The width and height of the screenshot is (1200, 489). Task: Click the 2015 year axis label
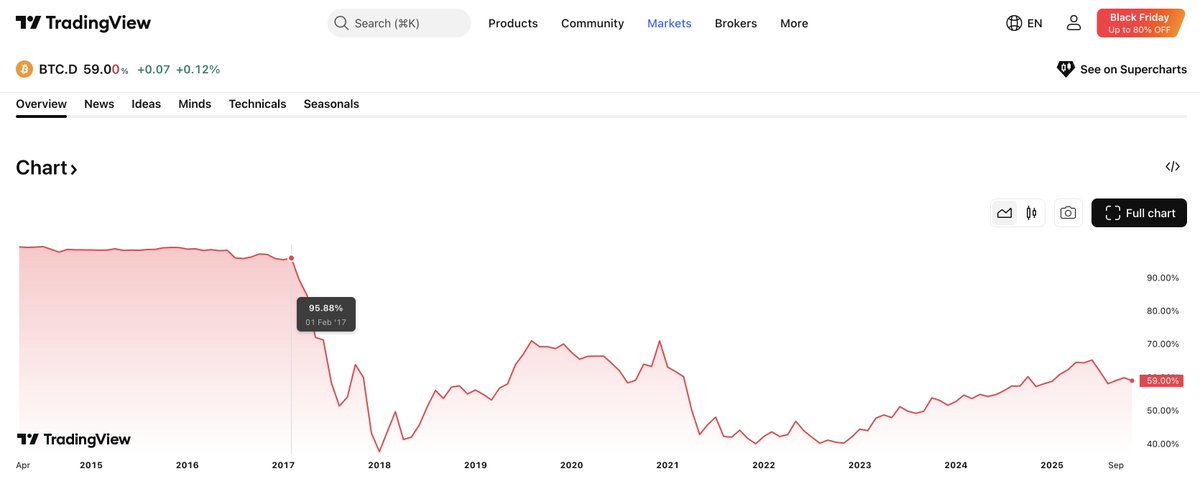(91, 465)
